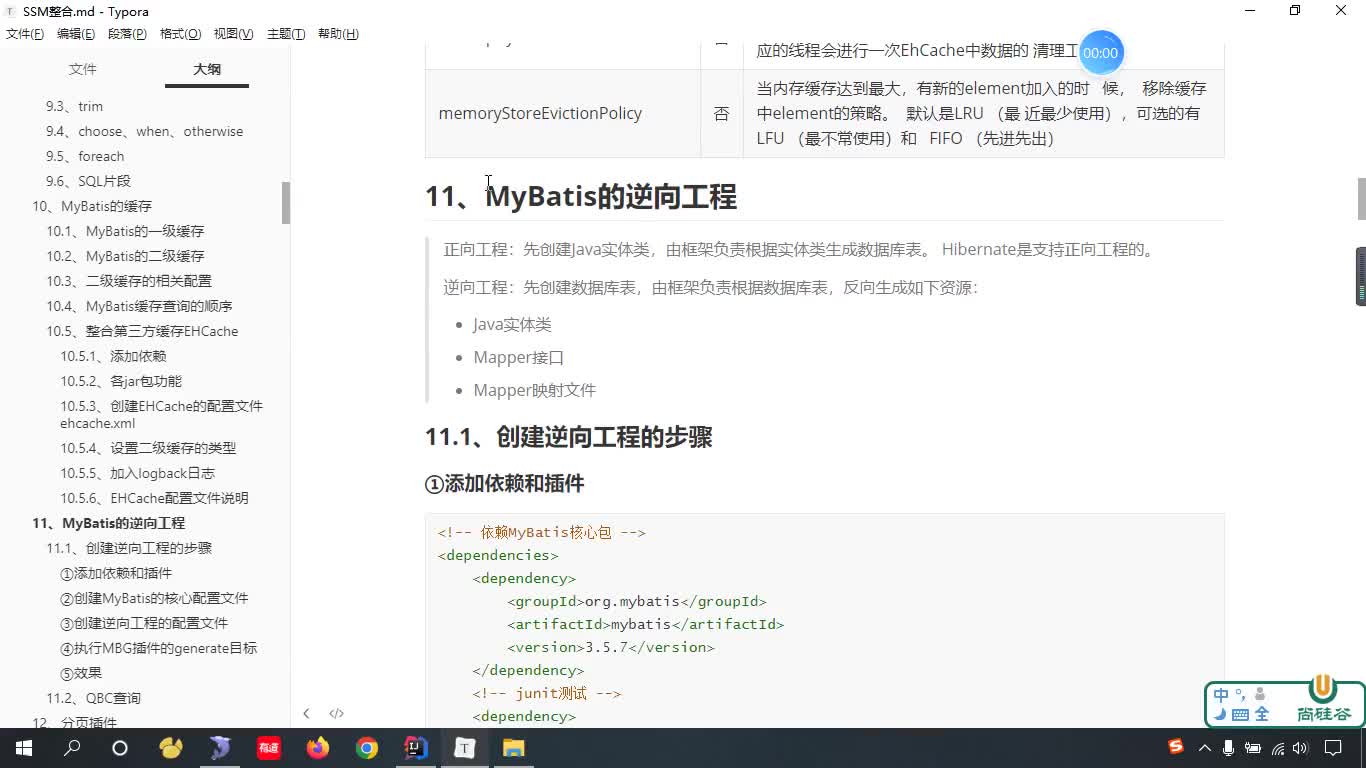The width and height of the screenshot is (1366, 768).
Task: Click the outline sidebar scrollbar thumb
Action: [x=286, y=203]
